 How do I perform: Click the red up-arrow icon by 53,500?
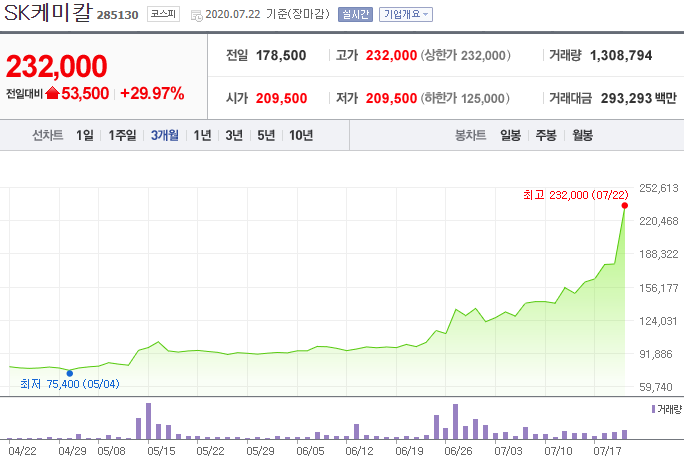52,93
